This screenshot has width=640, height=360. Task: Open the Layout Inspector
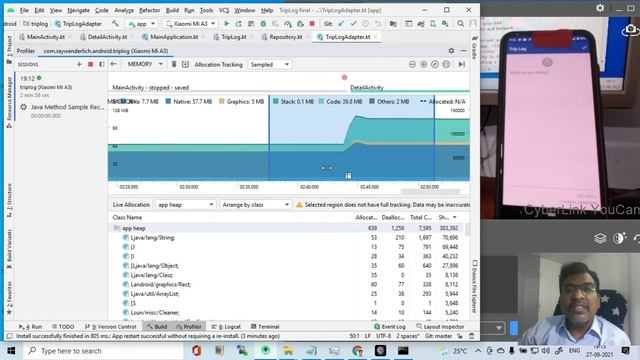(440, 327)
